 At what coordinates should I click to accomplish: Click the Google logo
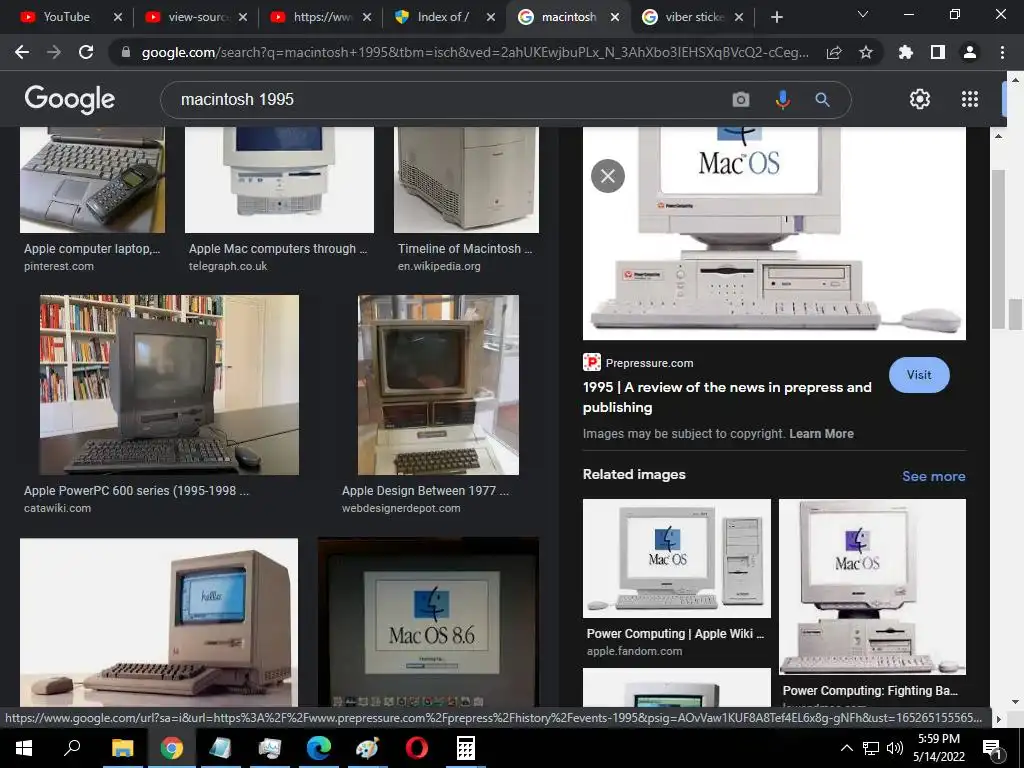click(70, 99)
